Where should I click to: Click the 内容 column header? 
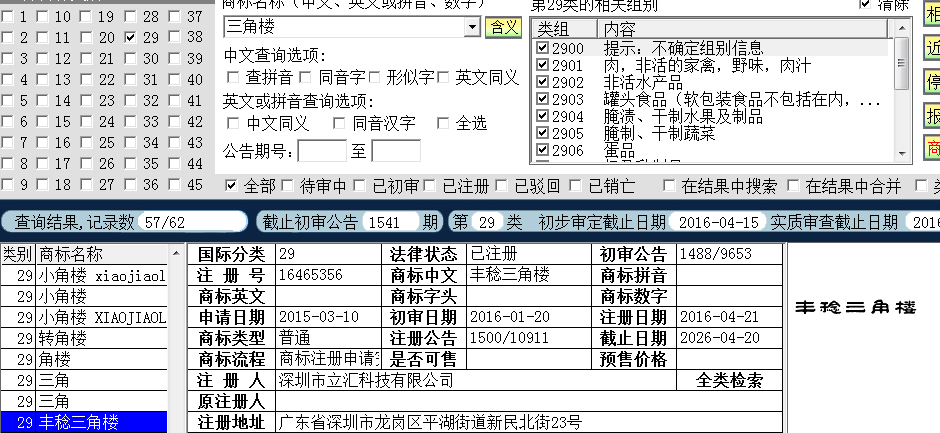point(742,29)
